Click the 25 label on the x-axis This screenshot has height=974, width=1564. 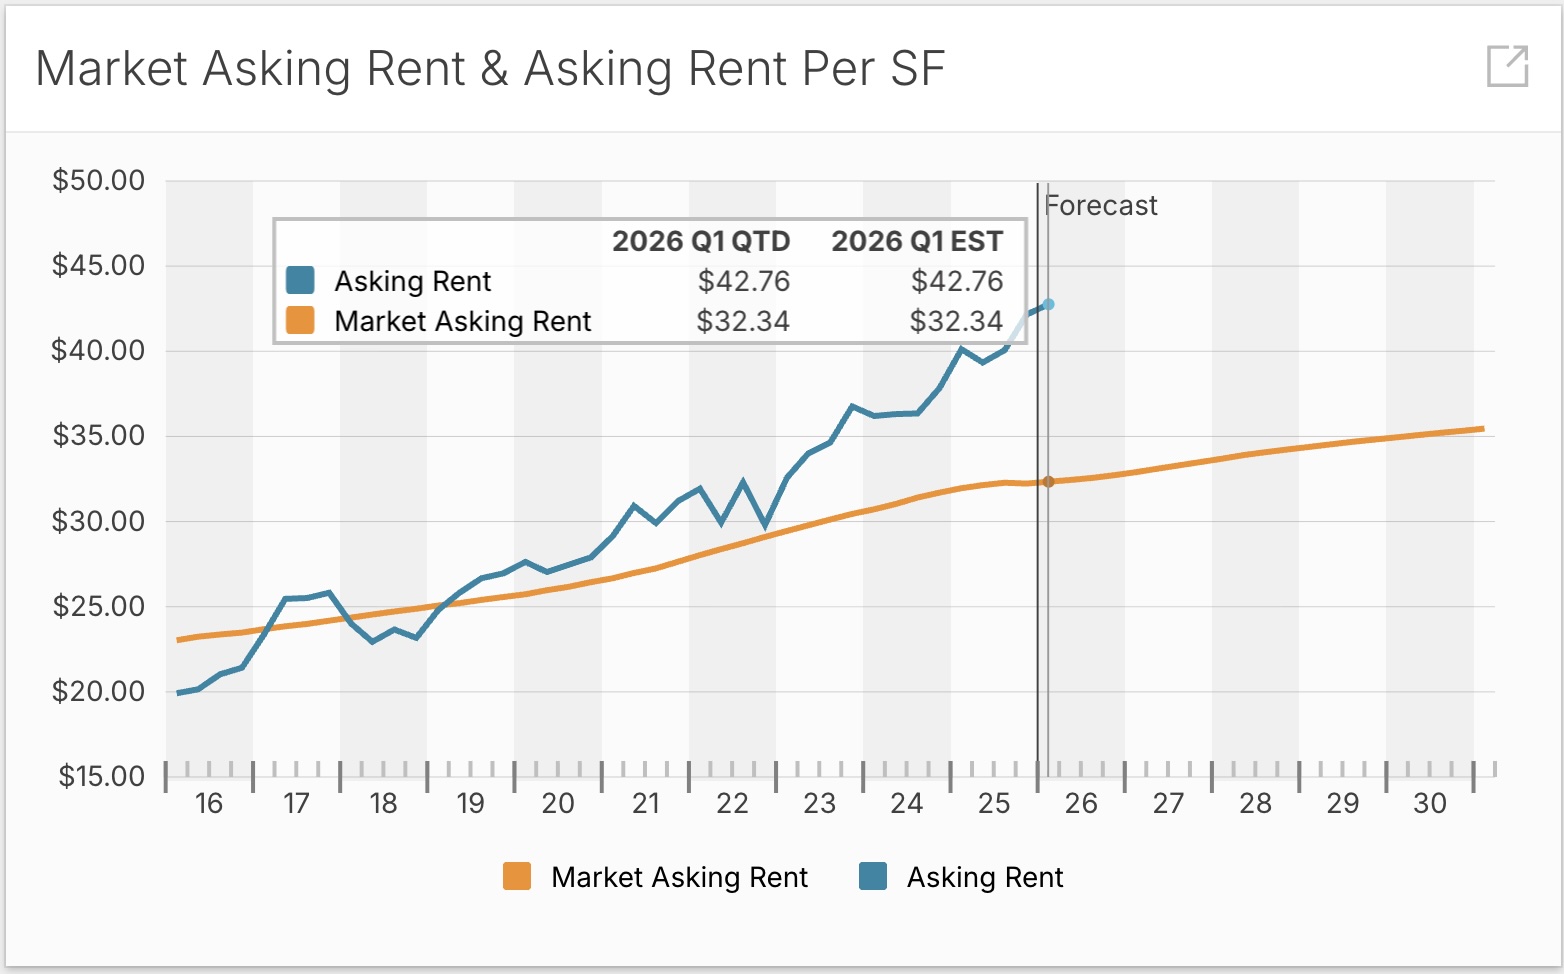point(993,803)
